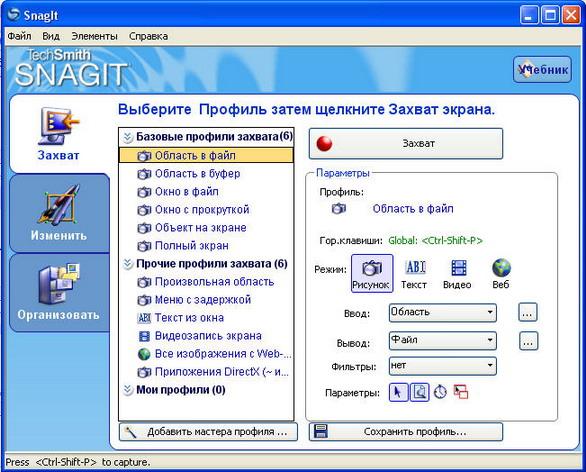The image size is (586, 472).
Task: Open the Файл menu
Action: point(19,36)
